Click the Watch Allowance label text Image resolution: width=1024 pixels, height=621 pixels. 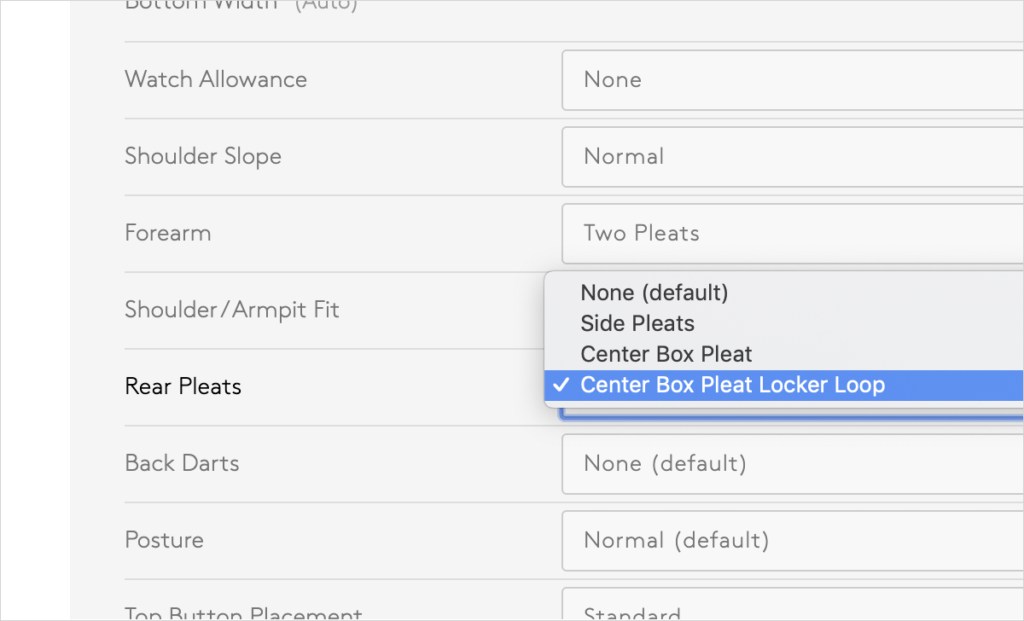(216, 79)
